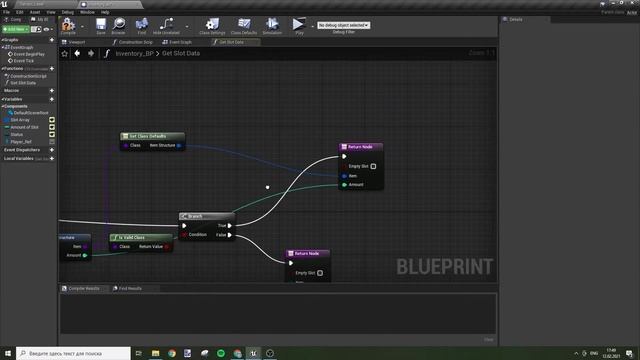Select the lower Return Node header
640x360 pixels.
coord(308,253)
